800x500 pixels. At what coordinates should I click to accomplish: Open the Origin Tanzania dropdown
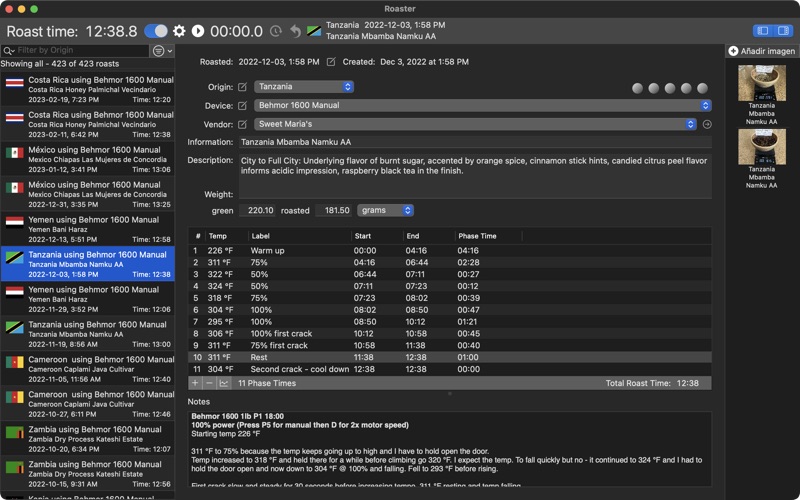tap(304, 87)
